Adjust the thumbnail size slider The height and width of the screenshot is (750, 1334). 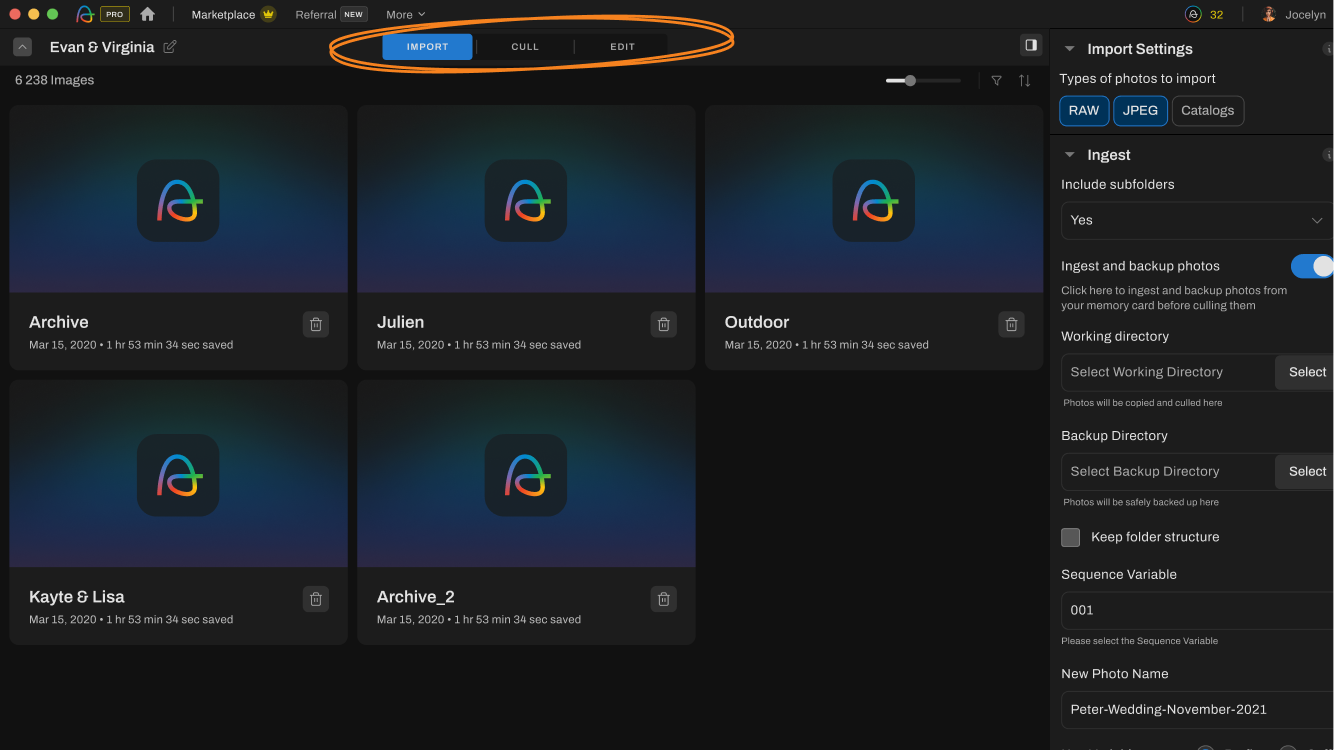[x=910, y=81]
